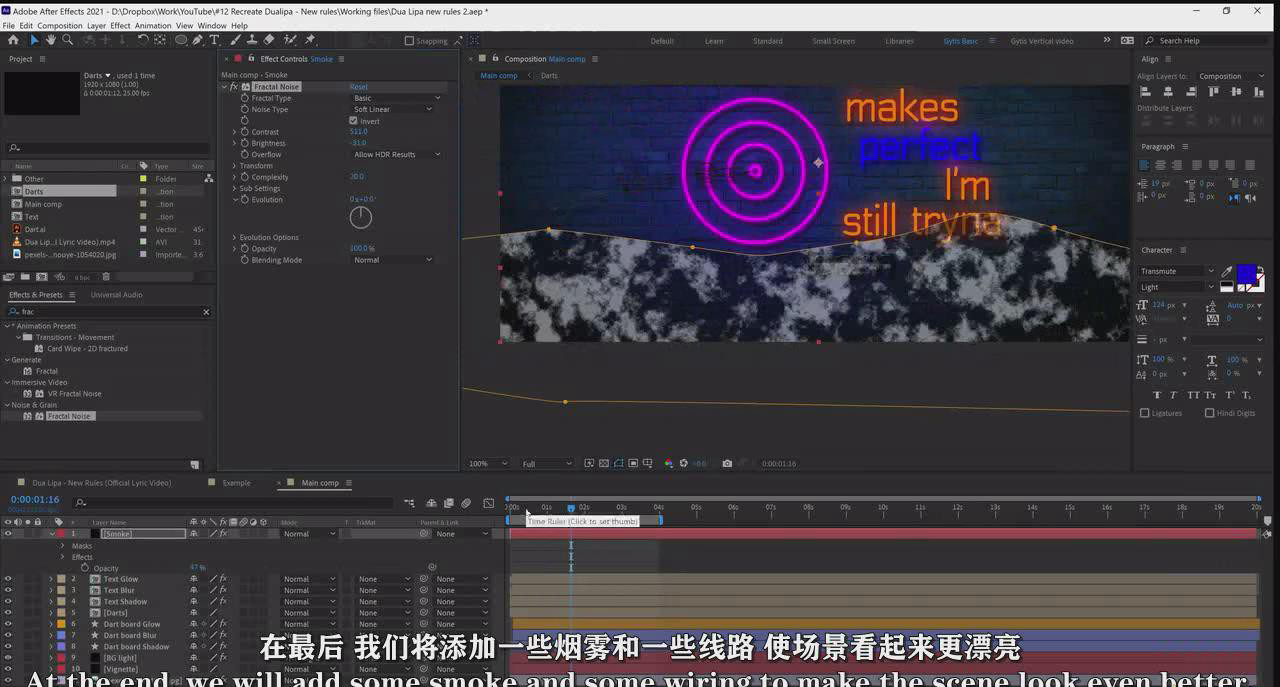The image size is (1280, 687).
Task: Click the Darts breadcrumb in composition viewer
Action: (x=549, y=76)
